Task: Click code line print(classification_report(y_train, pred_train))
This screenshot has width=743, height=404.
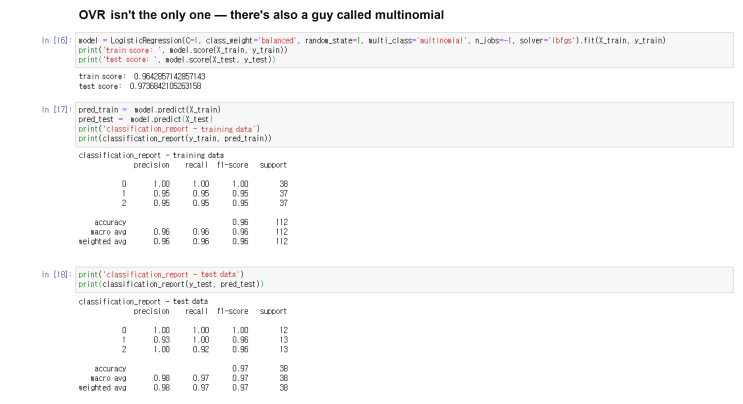Action: pyautogui.click(x=175, y=138)
